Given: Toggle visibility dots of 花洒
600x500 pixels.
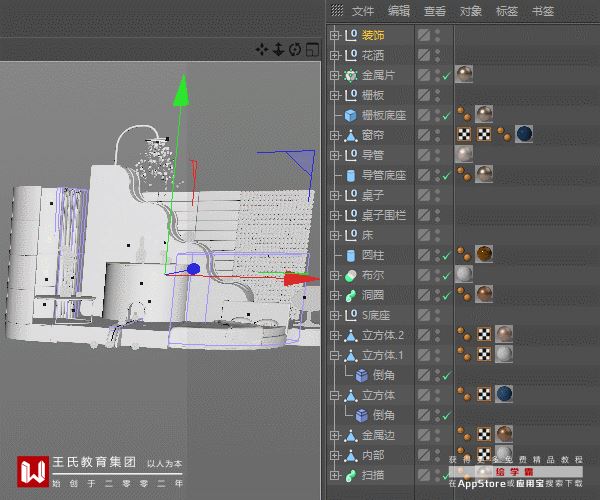Looking at the screenshot, I should click(x=437, y=55).
